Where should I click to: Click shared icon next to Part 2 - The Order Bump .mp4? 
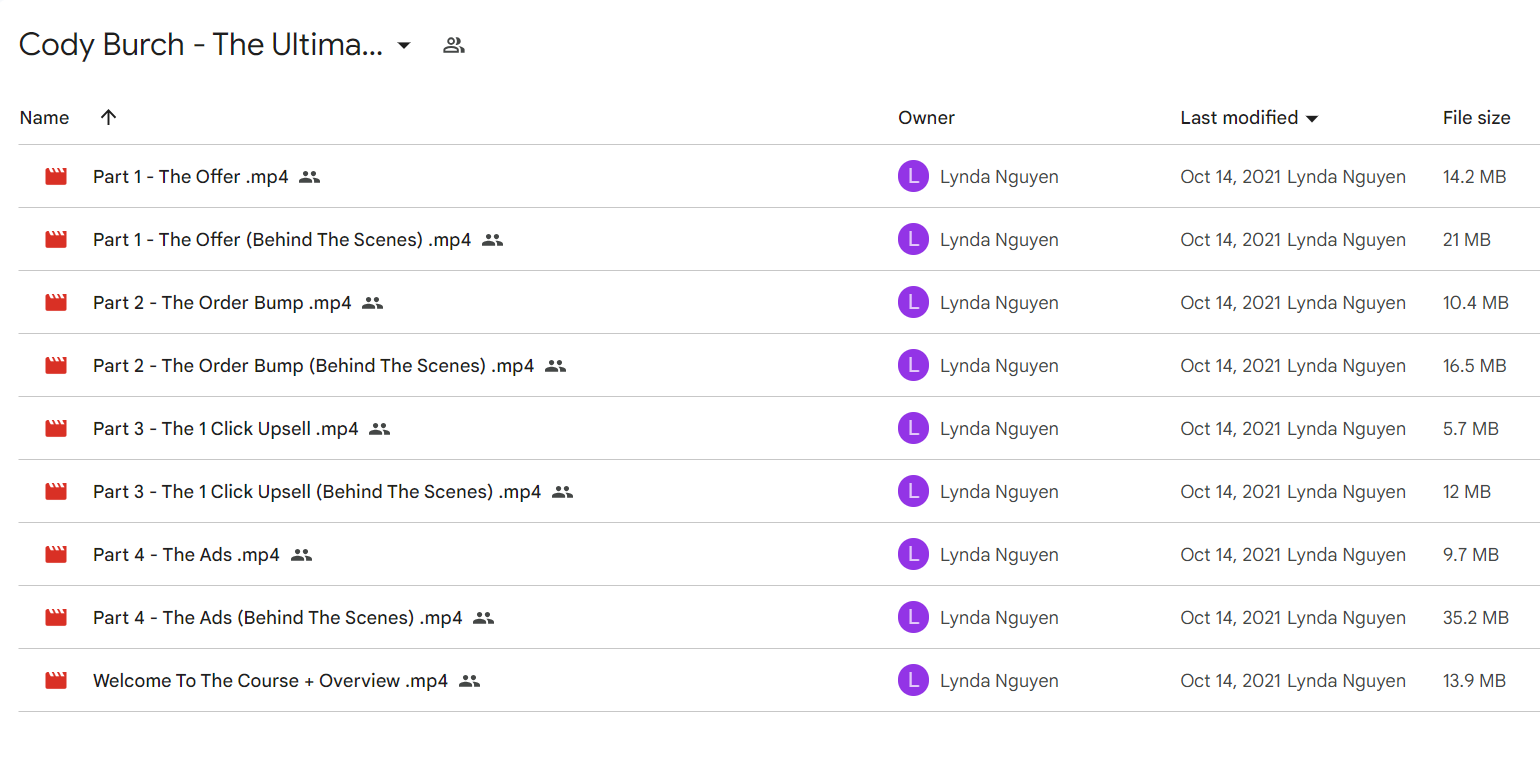(372, 303)
